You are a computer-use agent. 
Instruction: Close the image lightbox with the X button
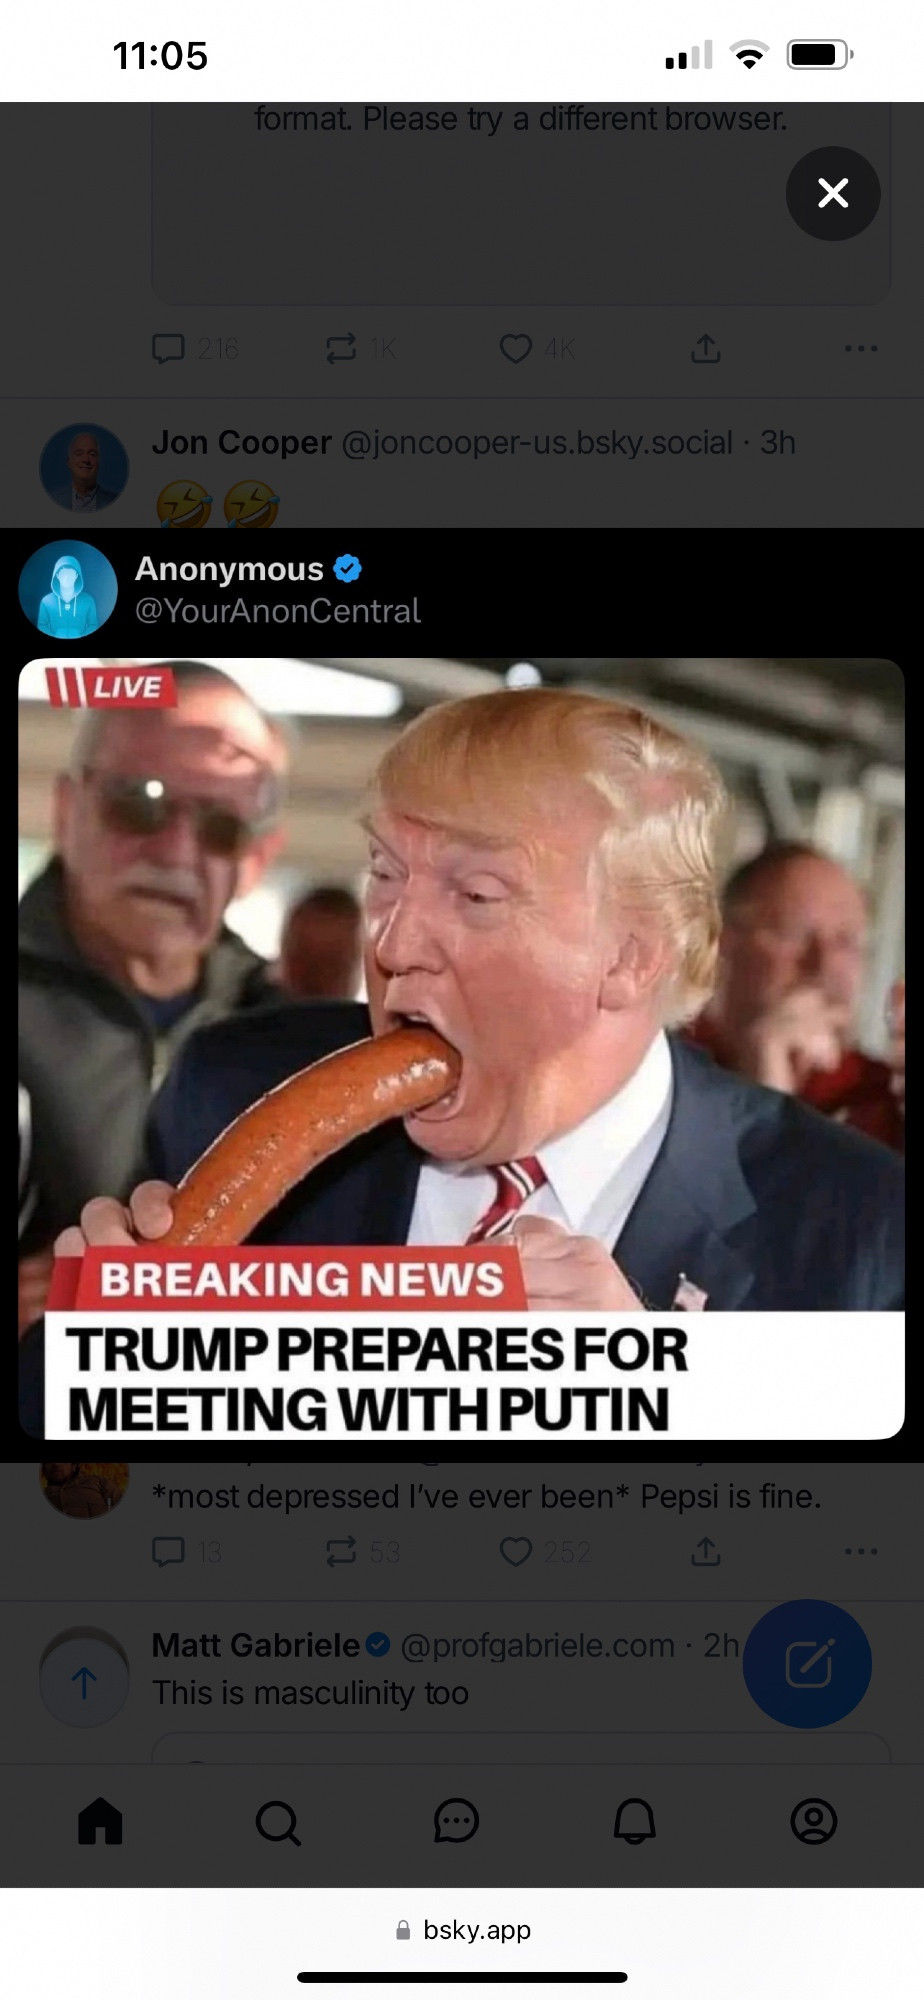point(833,193)
